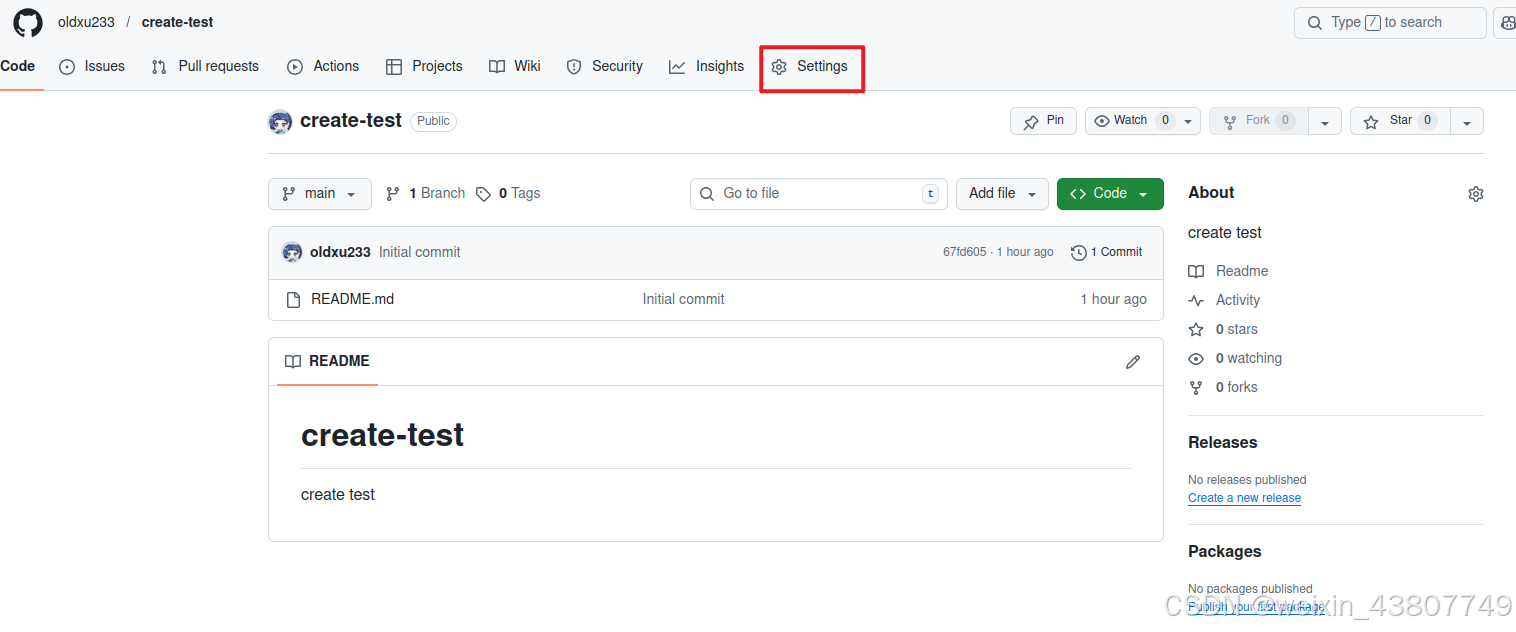Open the About settings gear icon
This screenshot has width=1516, height=632.
pos(1476,194)
